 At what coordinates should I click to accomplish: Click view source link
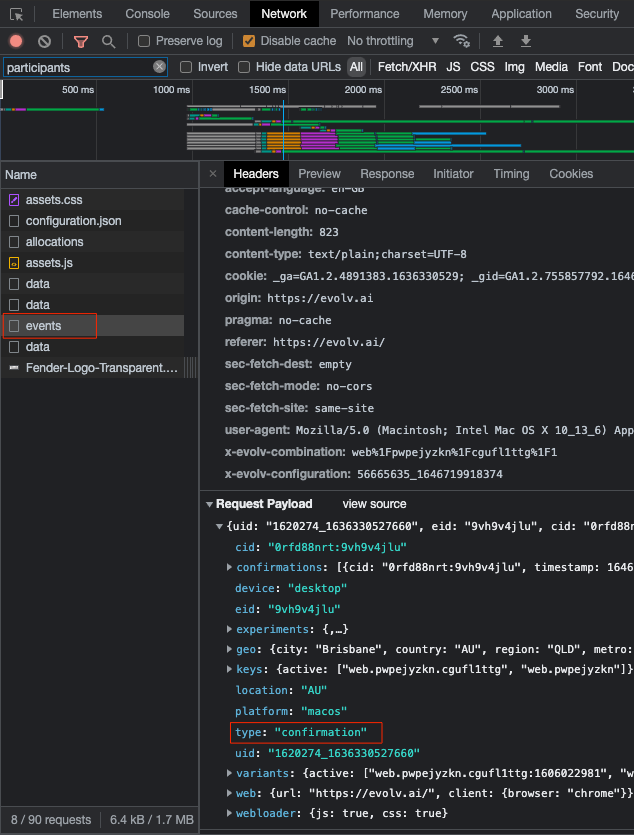[x=374, y=504]
